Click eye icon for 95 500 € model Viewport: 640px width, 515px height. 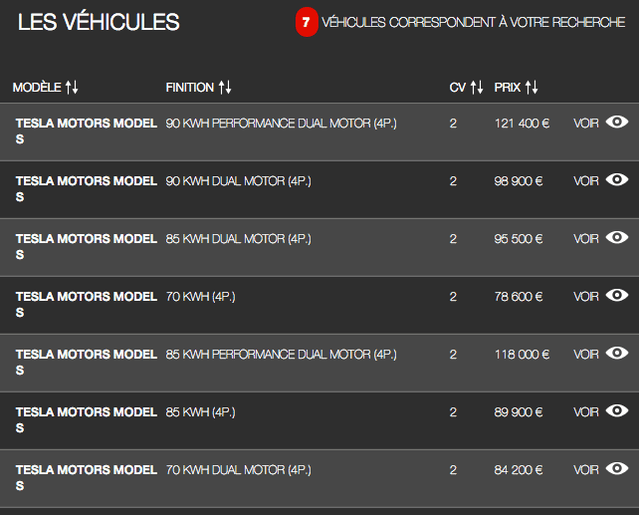point(617,238)
